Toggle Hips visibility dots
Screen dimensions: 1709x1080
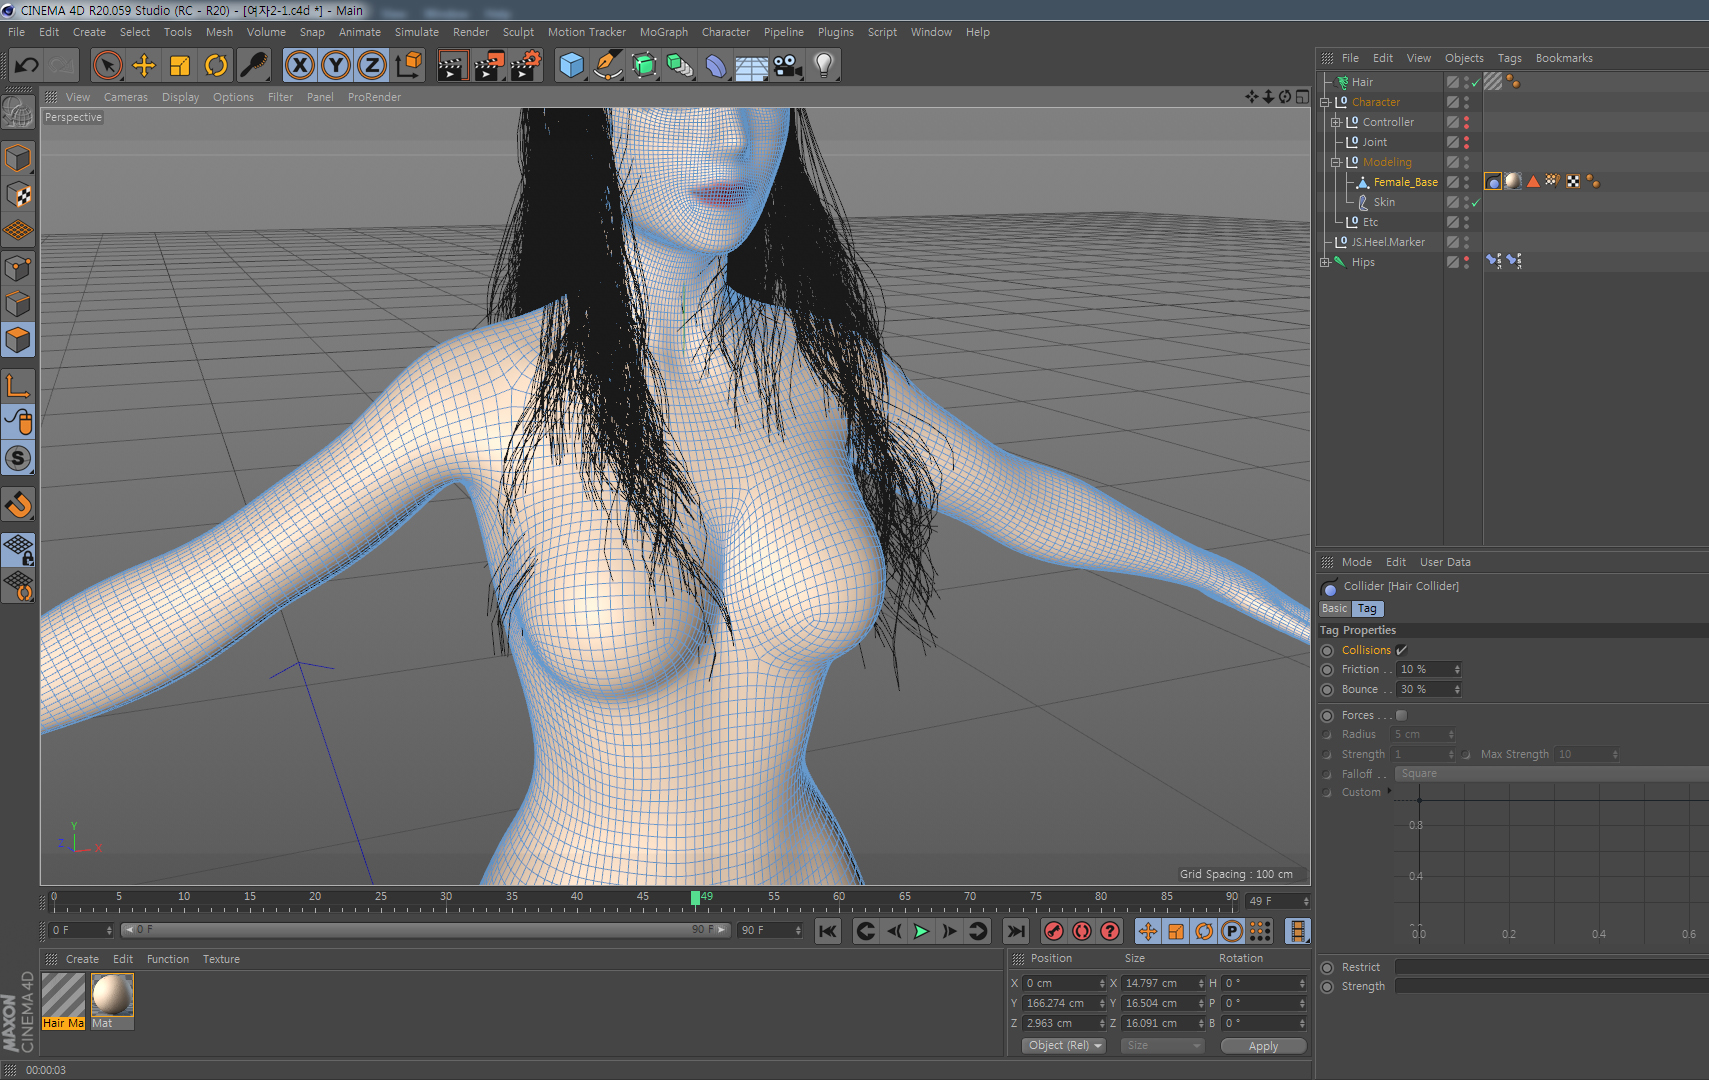pos(1466,262)
